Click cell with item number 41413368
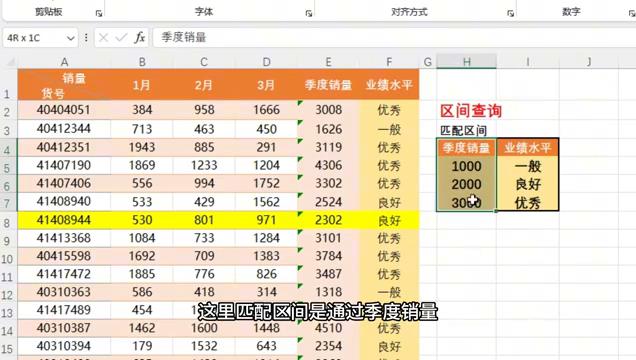Image resolution: width=636 pixels, height=360 pixels. (x=64, y=238)
